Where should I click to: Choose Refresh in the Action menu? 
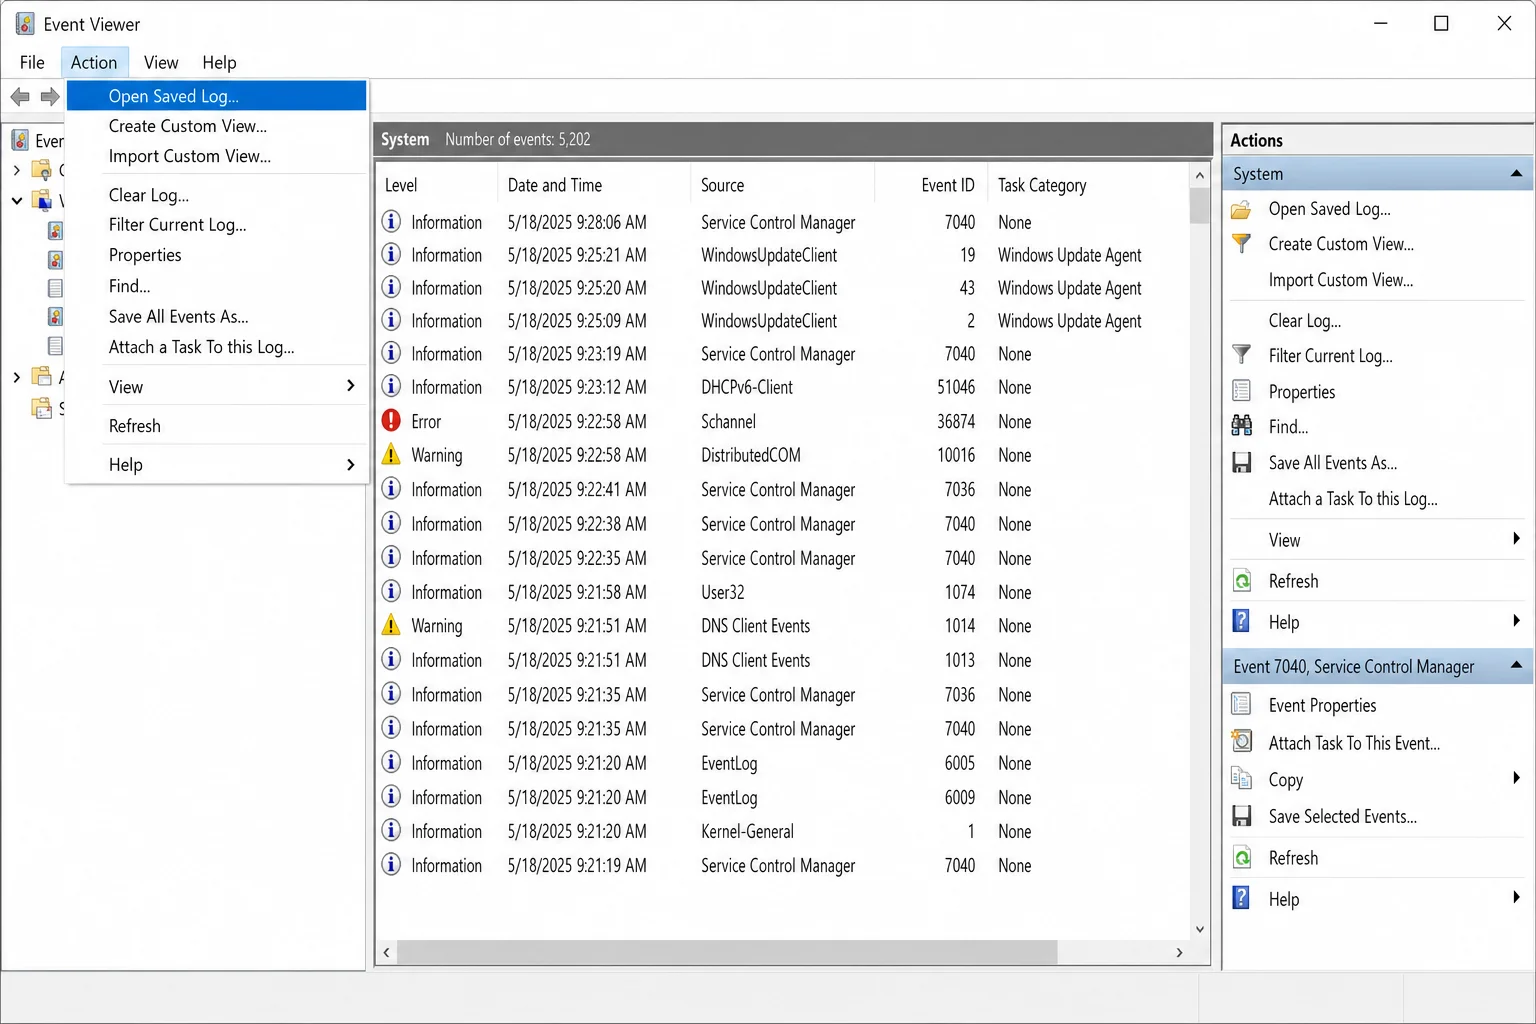(x=217, y=425)
